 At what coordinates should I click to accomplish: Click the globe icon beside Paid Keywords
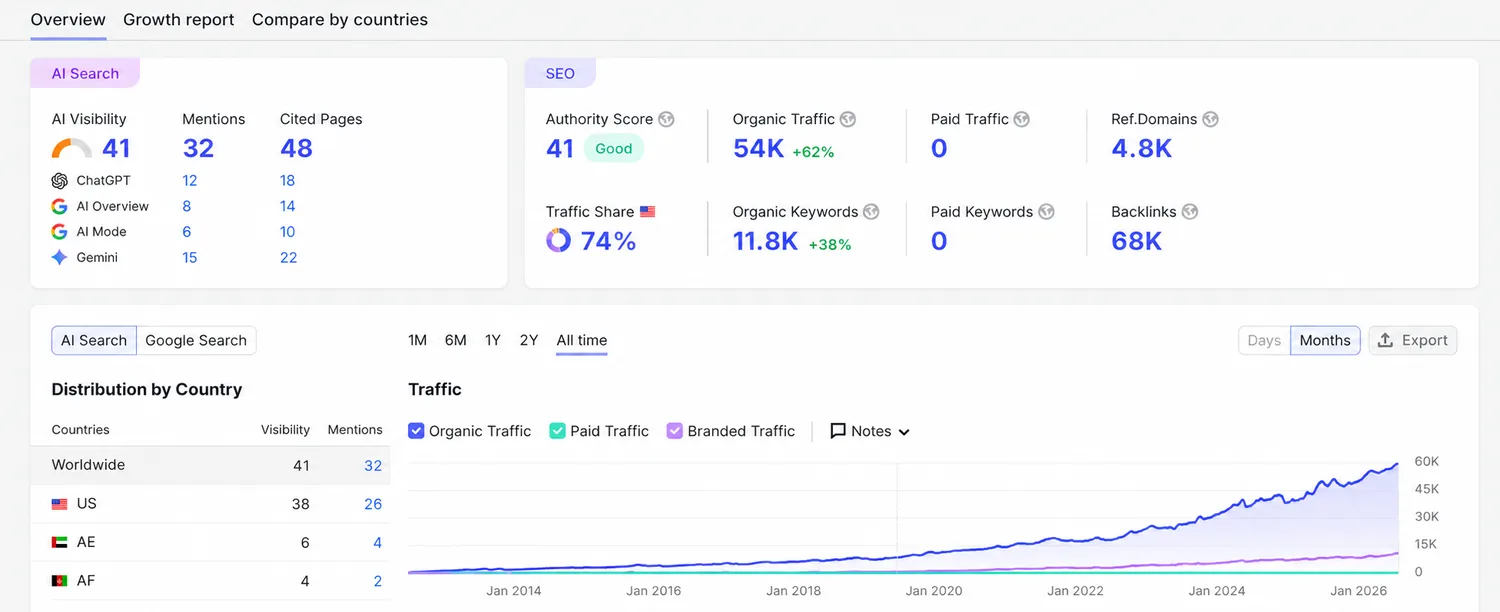[x=1046, y=212]
